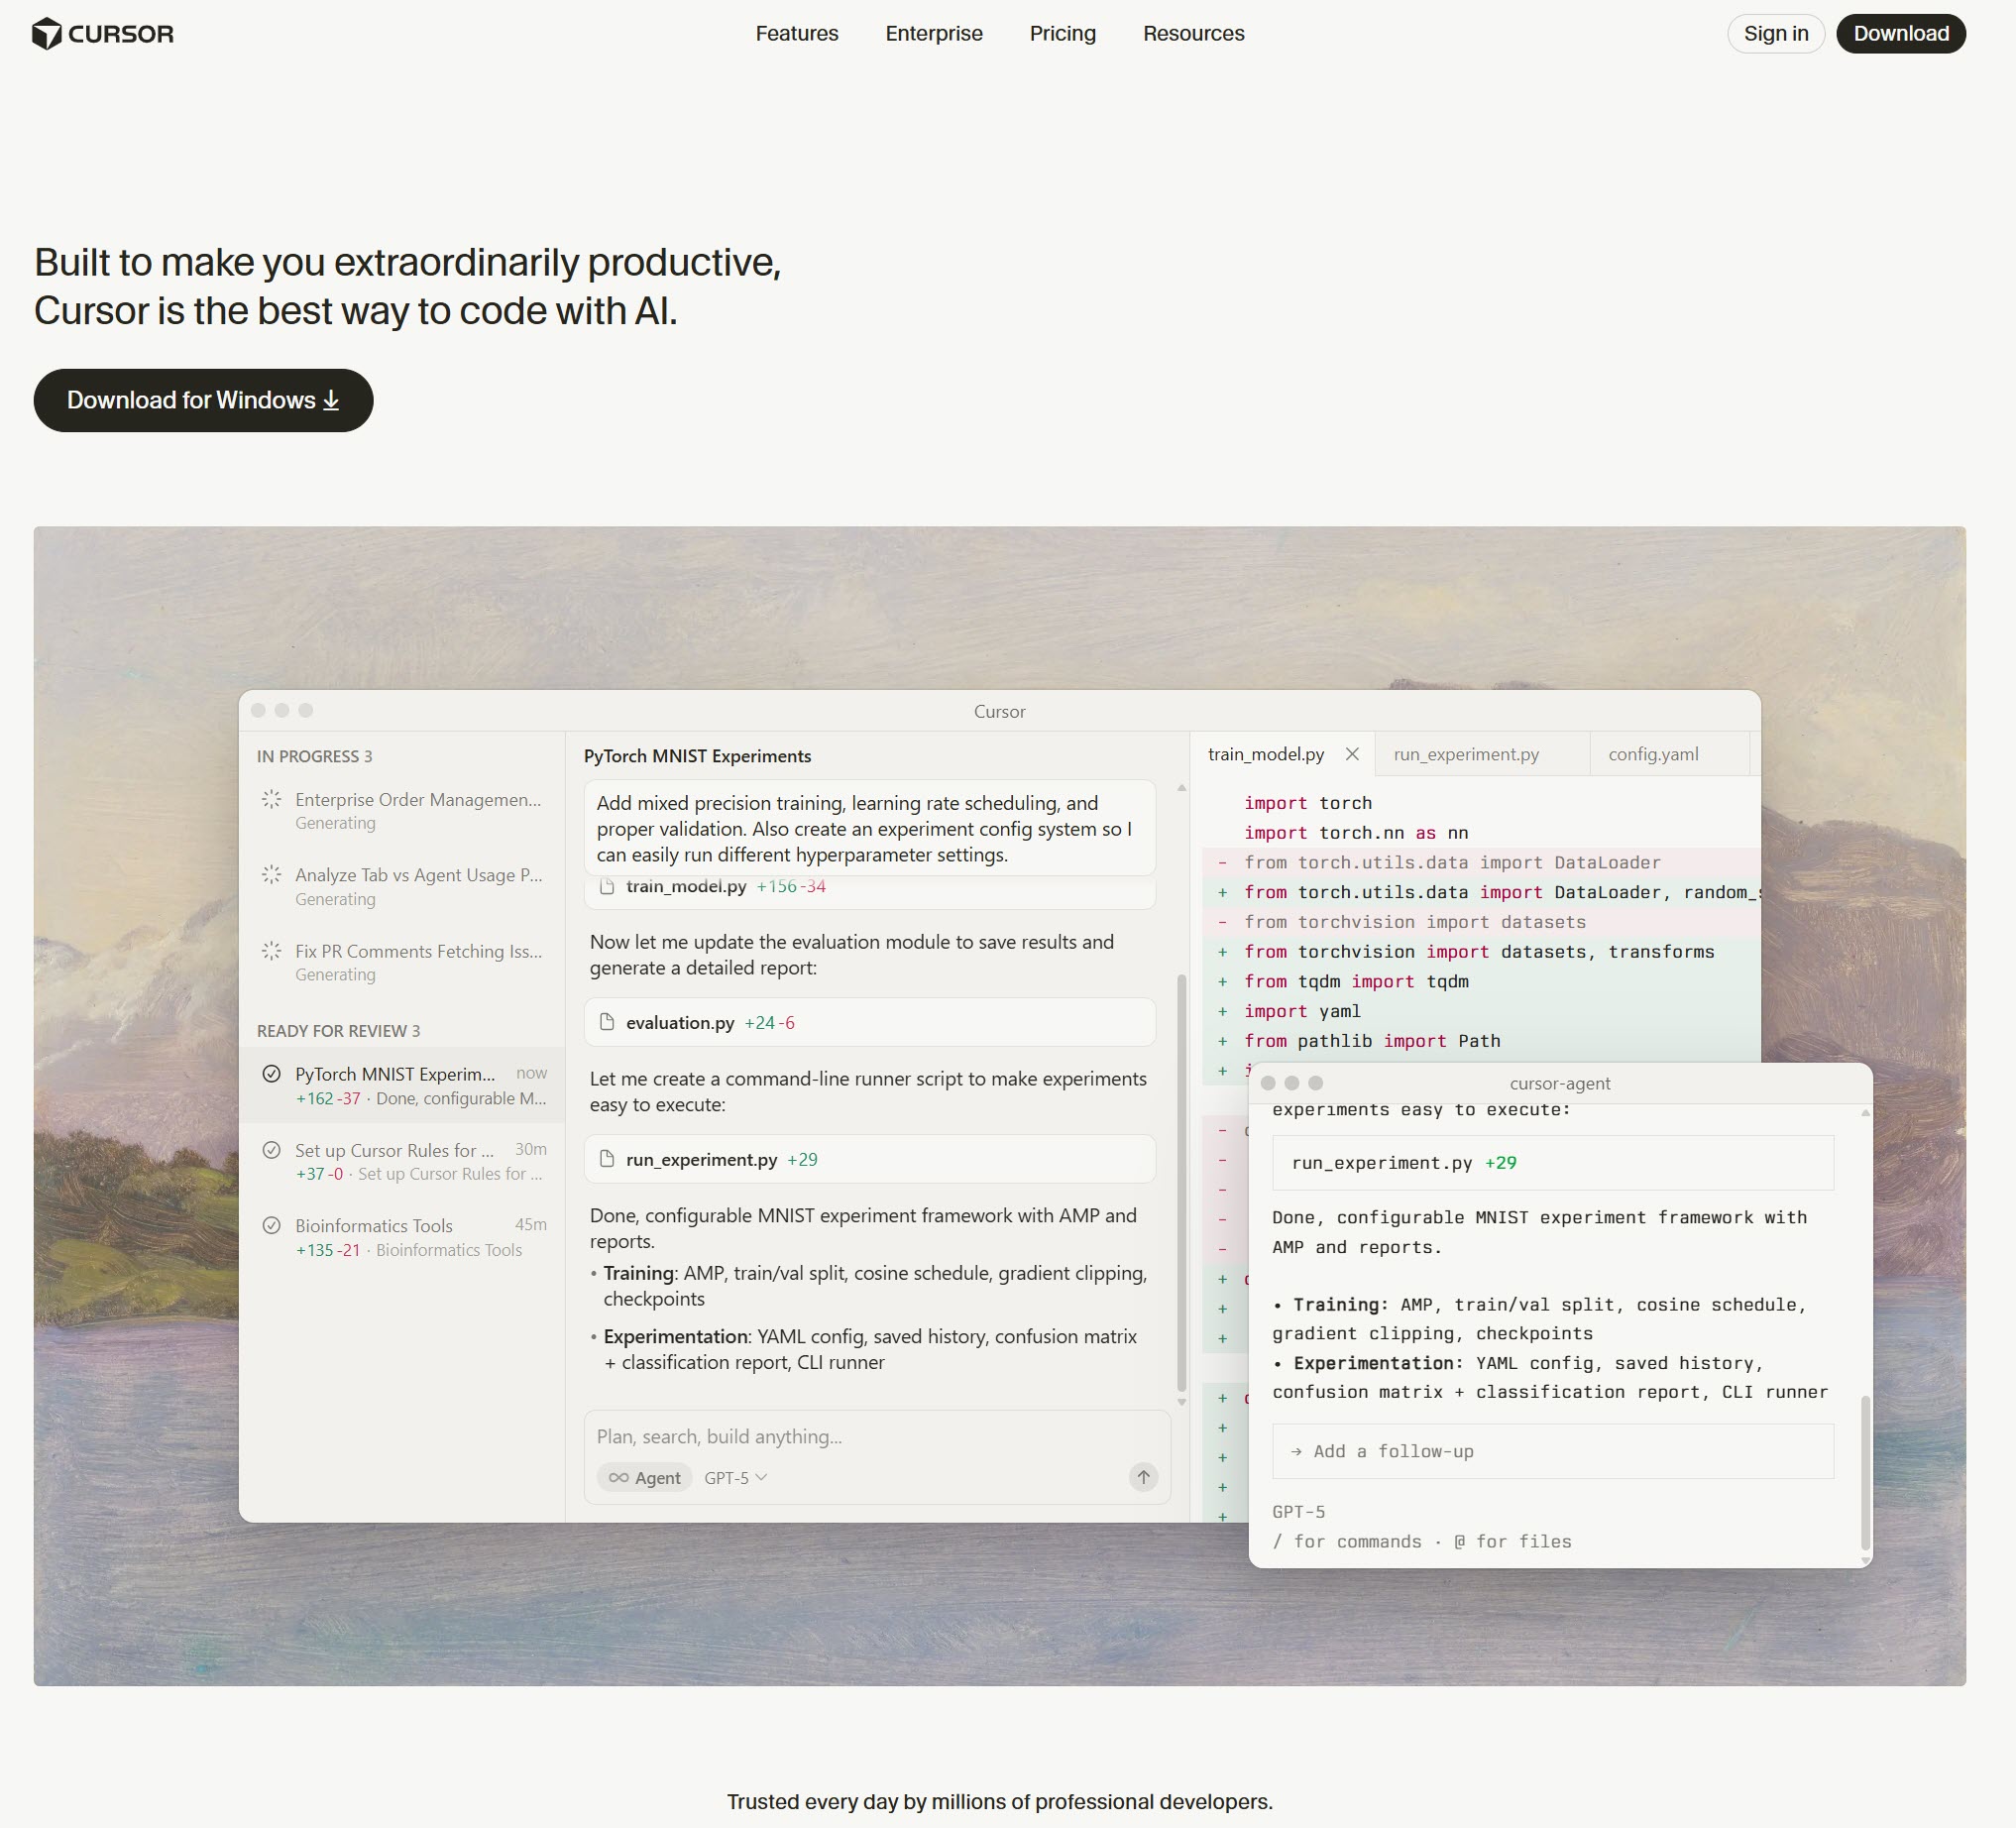Open Bioinformatics Tools review item
This screenshot has width=2016, height=1828.
(x=402, y=1237)
